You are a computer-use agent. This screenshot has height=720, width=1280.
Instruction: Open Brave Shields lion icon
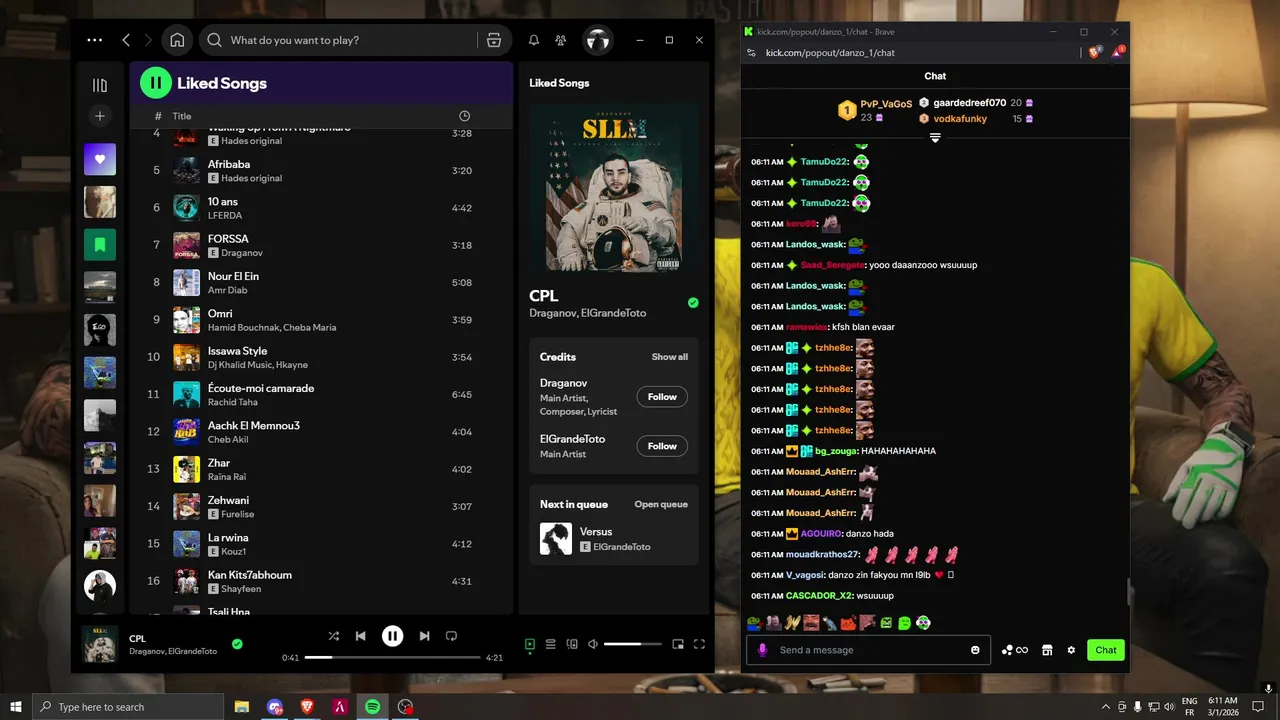[x=1095, y=52]
